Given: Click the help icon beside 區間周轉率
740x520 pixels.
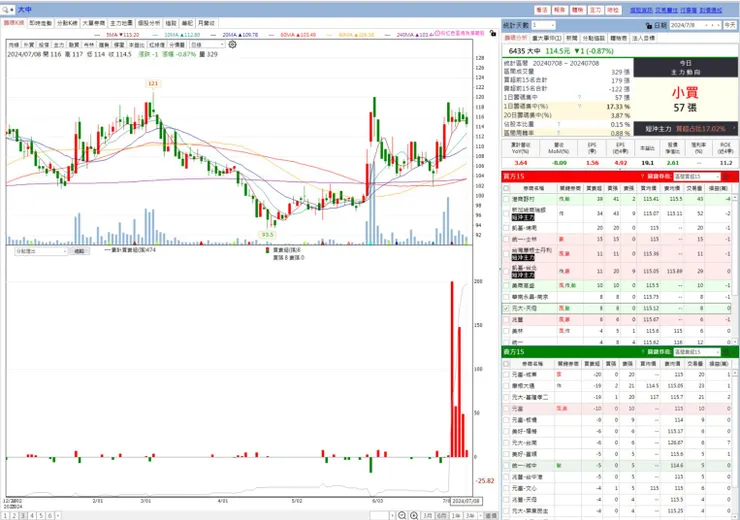Looking at the screenshot, I should (x=558, y=133).
